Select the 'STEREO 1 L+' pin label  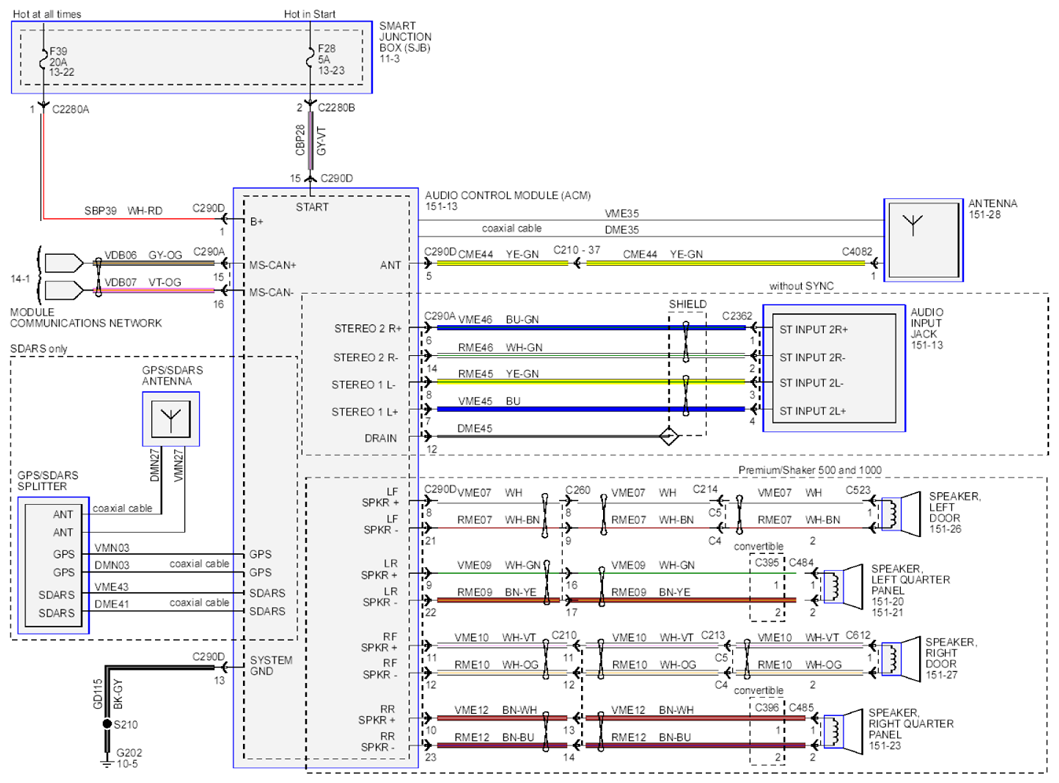click(365, 411)
